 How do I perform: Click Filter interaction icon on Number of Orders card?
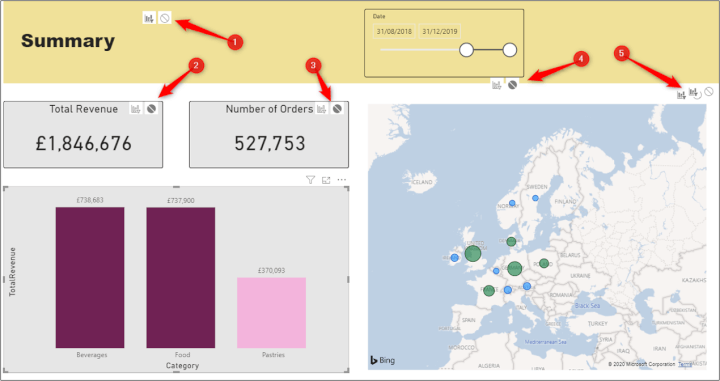pyautogui.click(x=322, y=109)
